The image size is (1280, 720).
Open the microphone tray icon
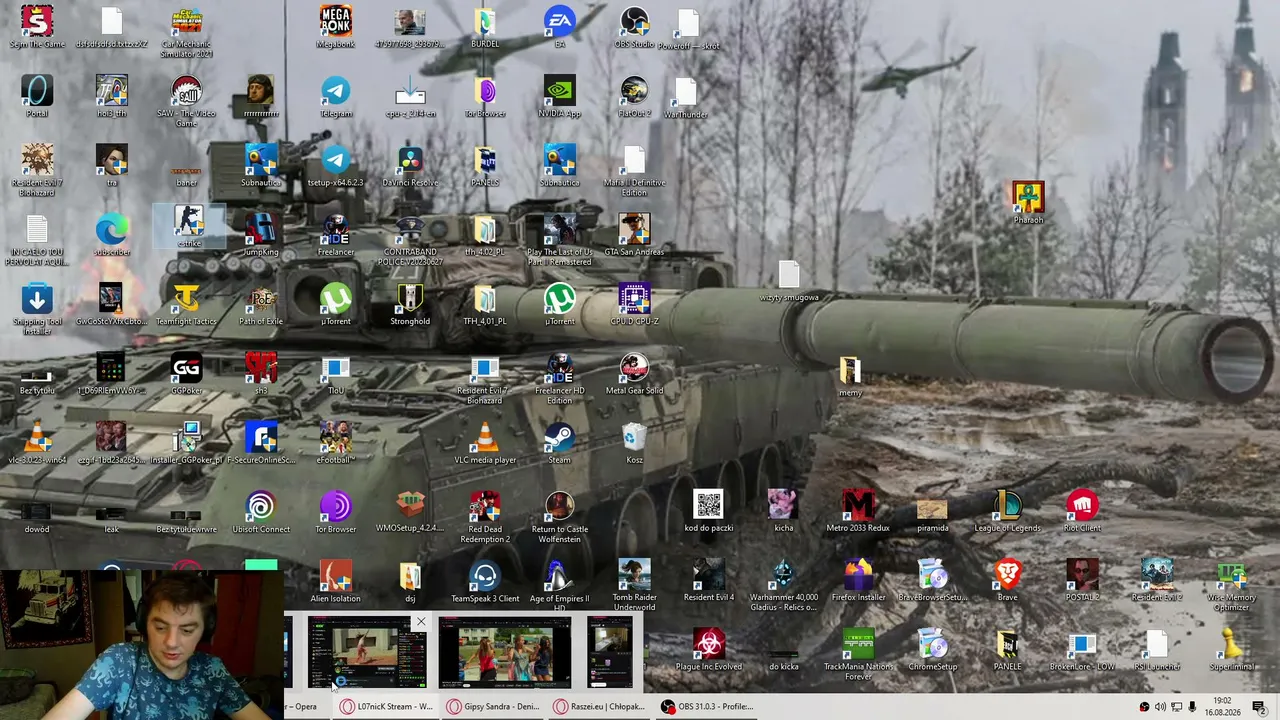[x=1192, y=707]
